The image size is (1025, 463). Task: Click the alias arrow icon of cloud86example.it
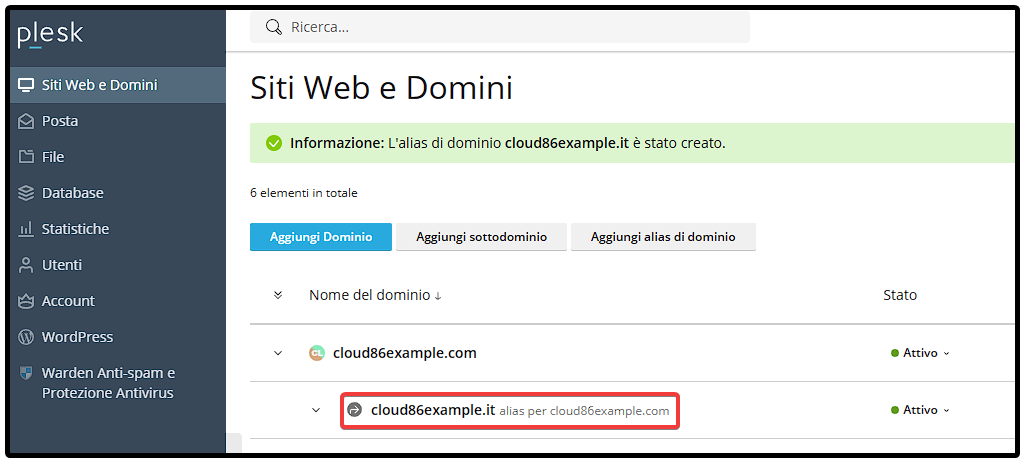[354, 410]
